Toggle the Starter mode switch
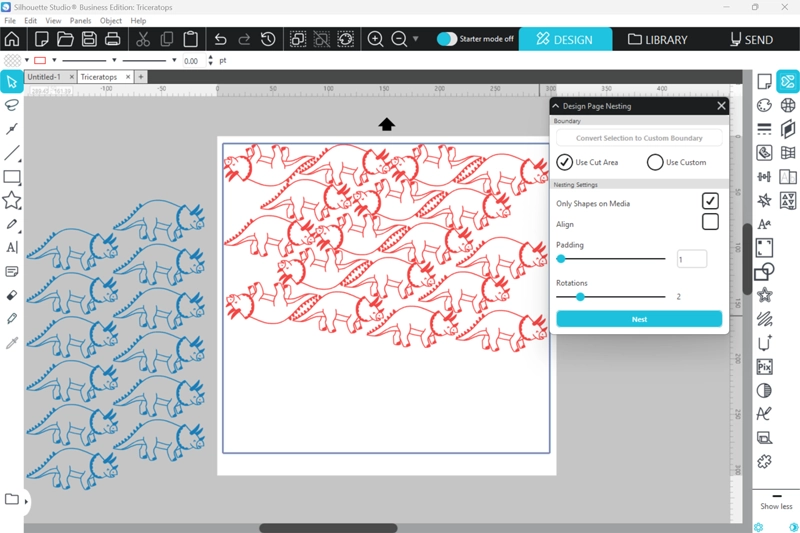This screenshot has height=533, width=800. pos(447,39)
